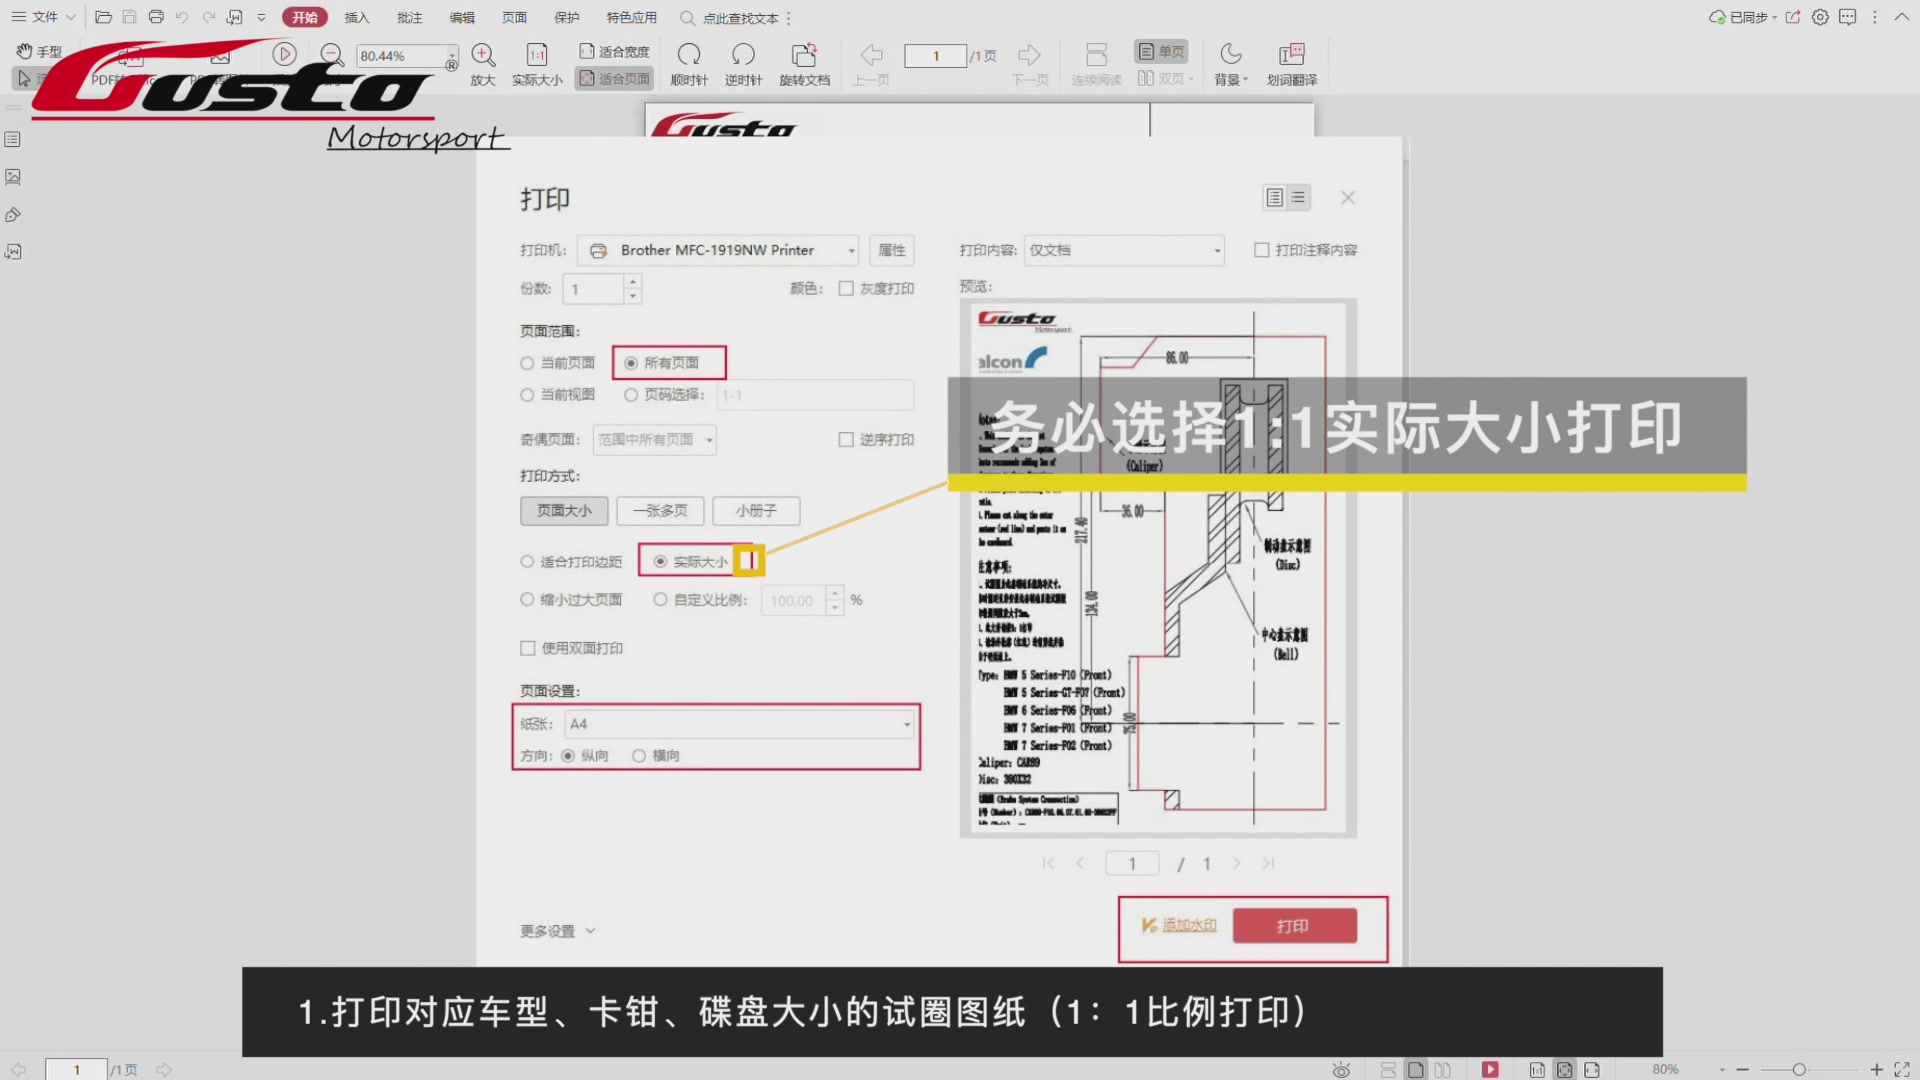
Task: Click the background (背景) moon icon
Action: pyautogui.click(x=1231, y=54)
